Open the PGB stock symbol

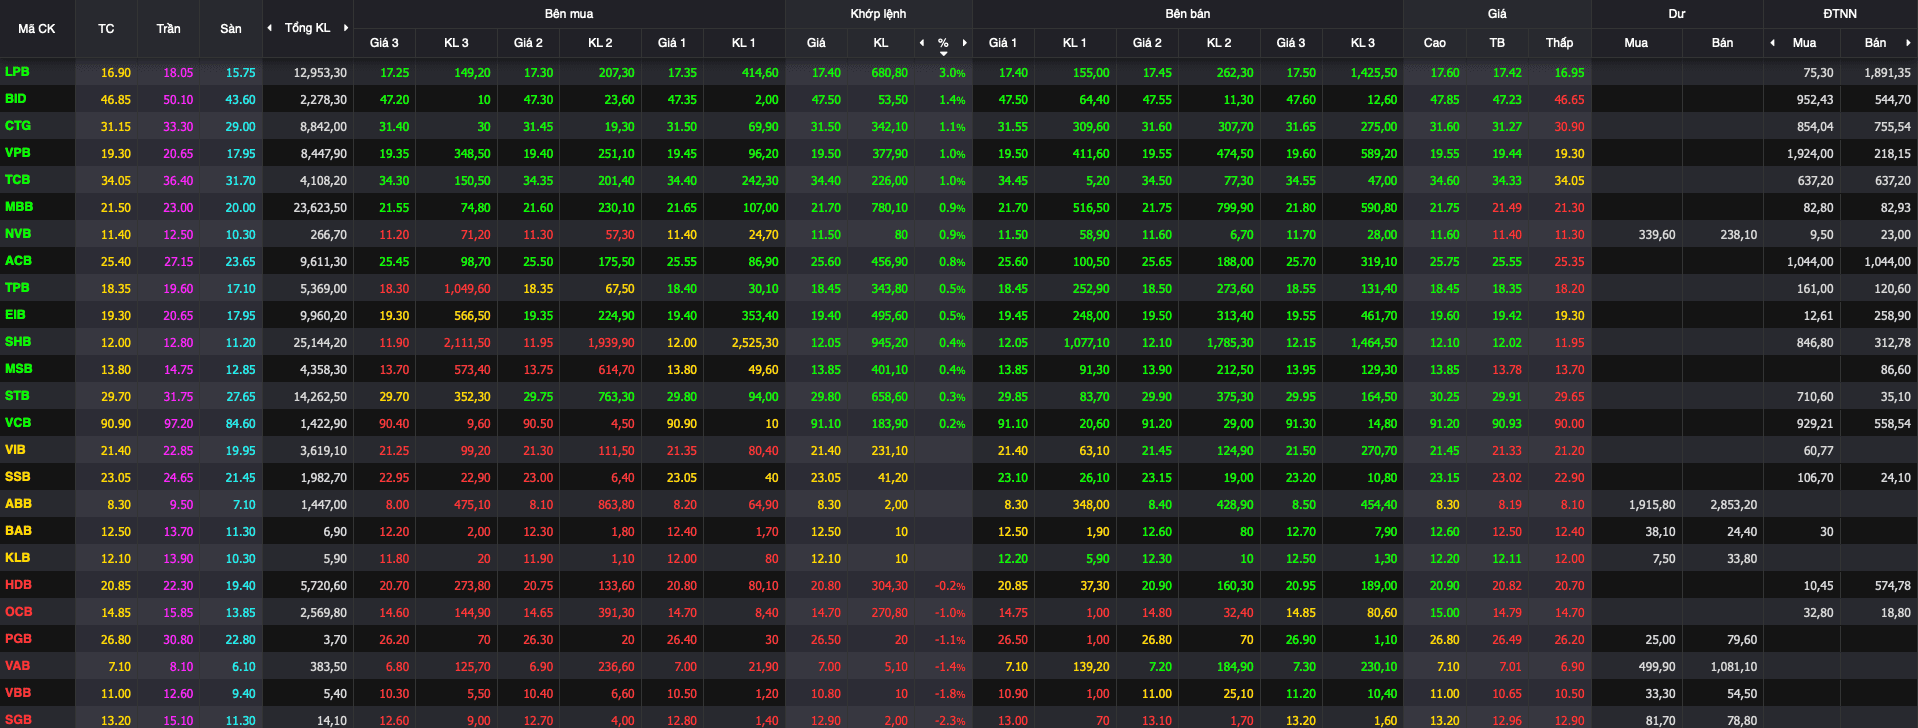click(18, 639)
